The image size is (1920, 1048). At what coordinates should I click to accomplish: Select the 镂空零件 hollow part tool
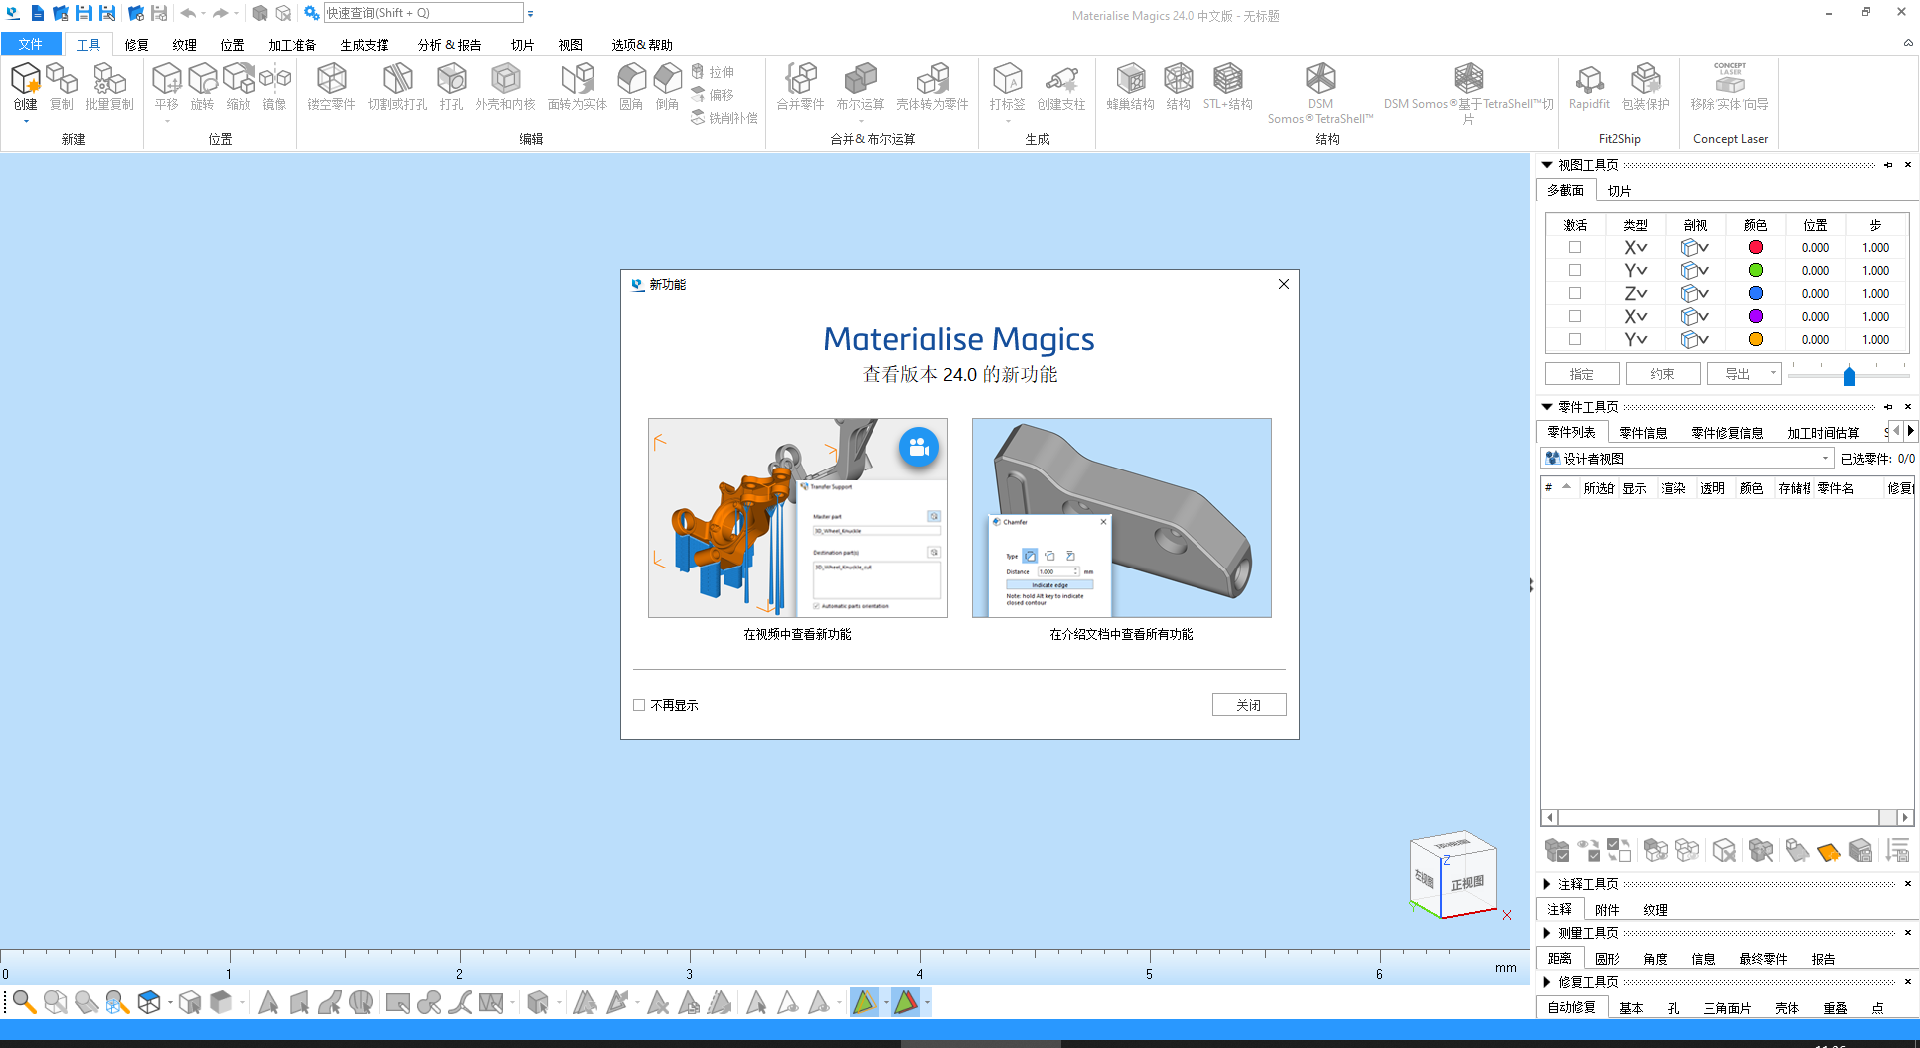(x=331, y=80)
